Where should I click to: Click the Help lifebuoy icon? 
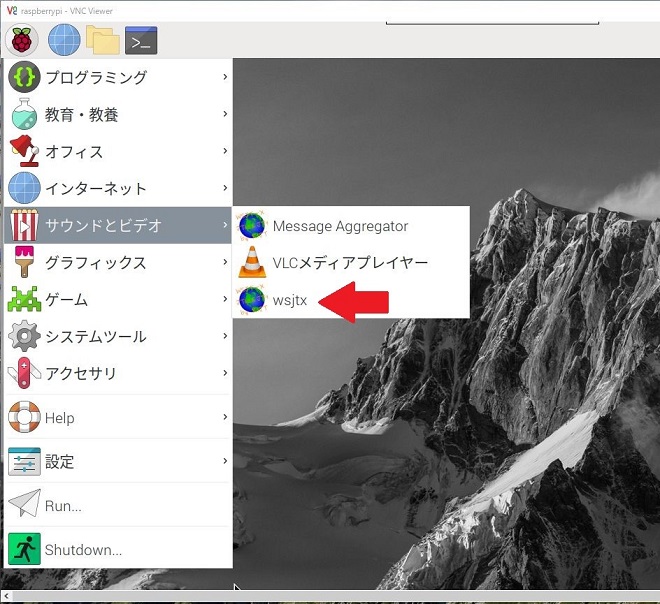(x=24, y=417)
